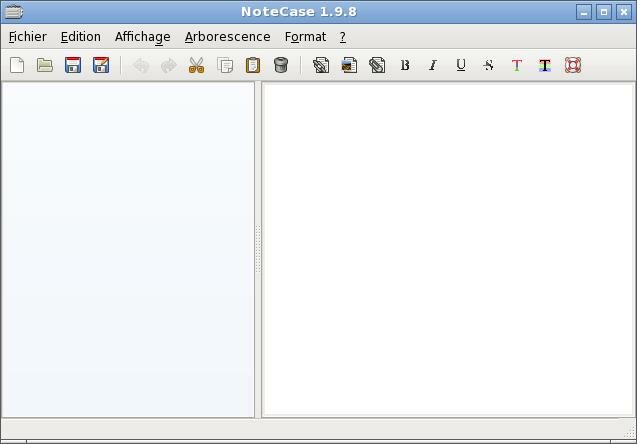Copy using the duplicate pages icon

(x=225, y=65)
